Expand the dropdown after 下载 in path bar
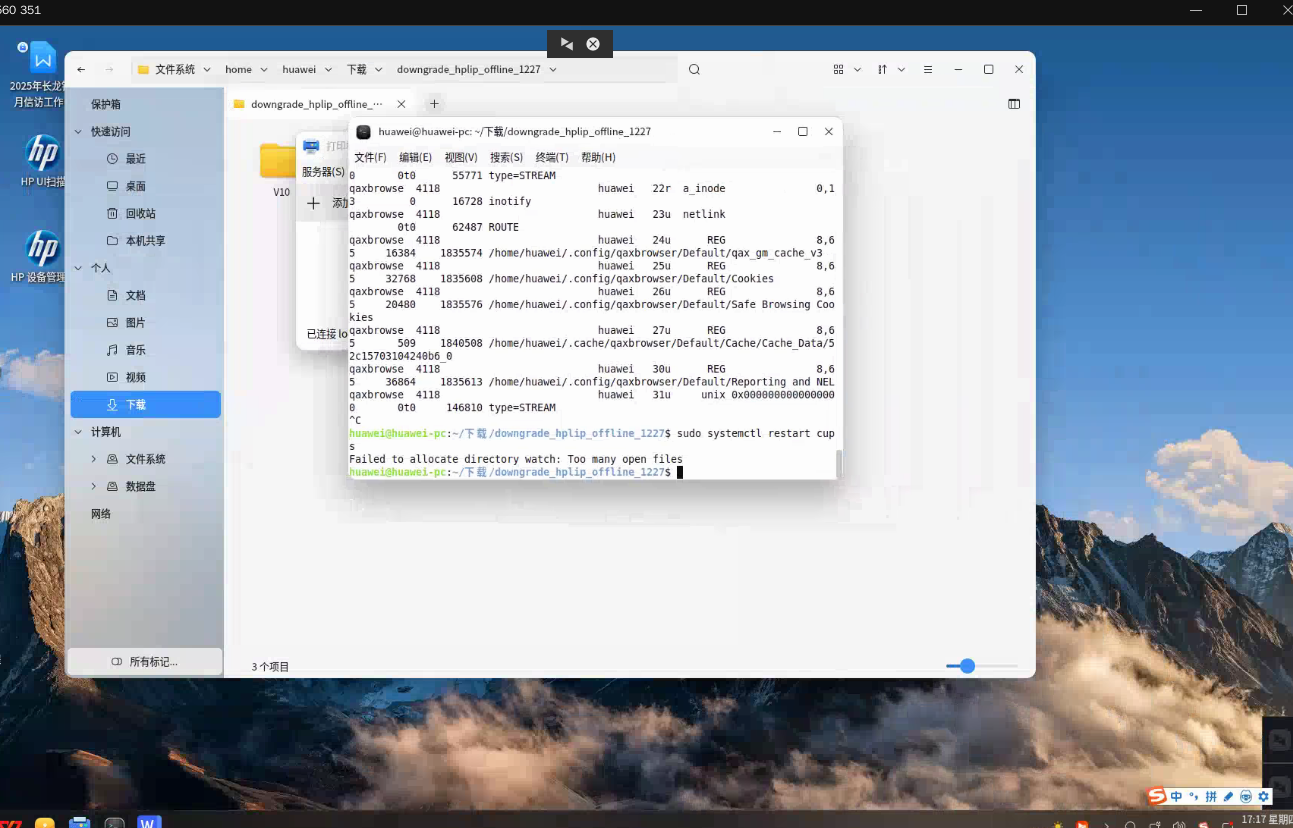The image size is (1293, 828). click(x=378, y=70)
